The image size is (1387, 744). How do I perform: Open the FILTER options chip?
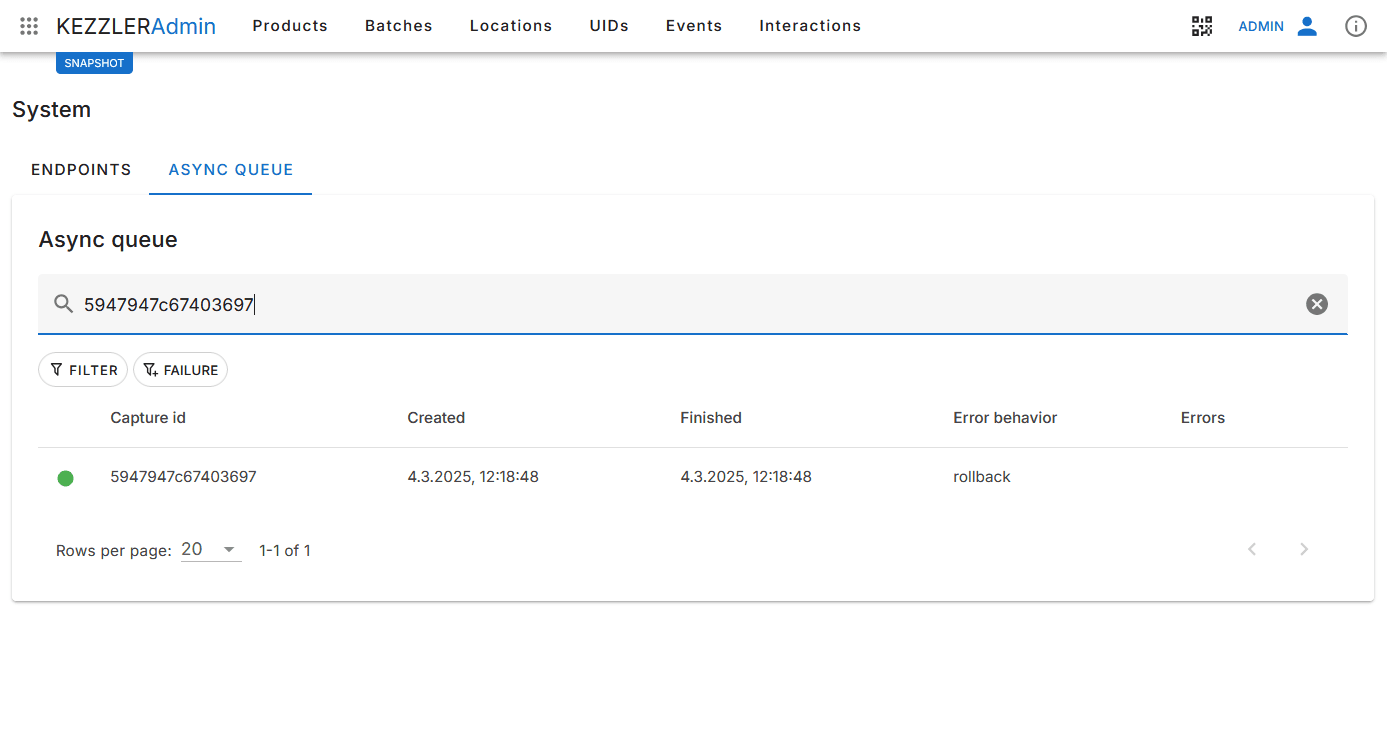(83, 370)
